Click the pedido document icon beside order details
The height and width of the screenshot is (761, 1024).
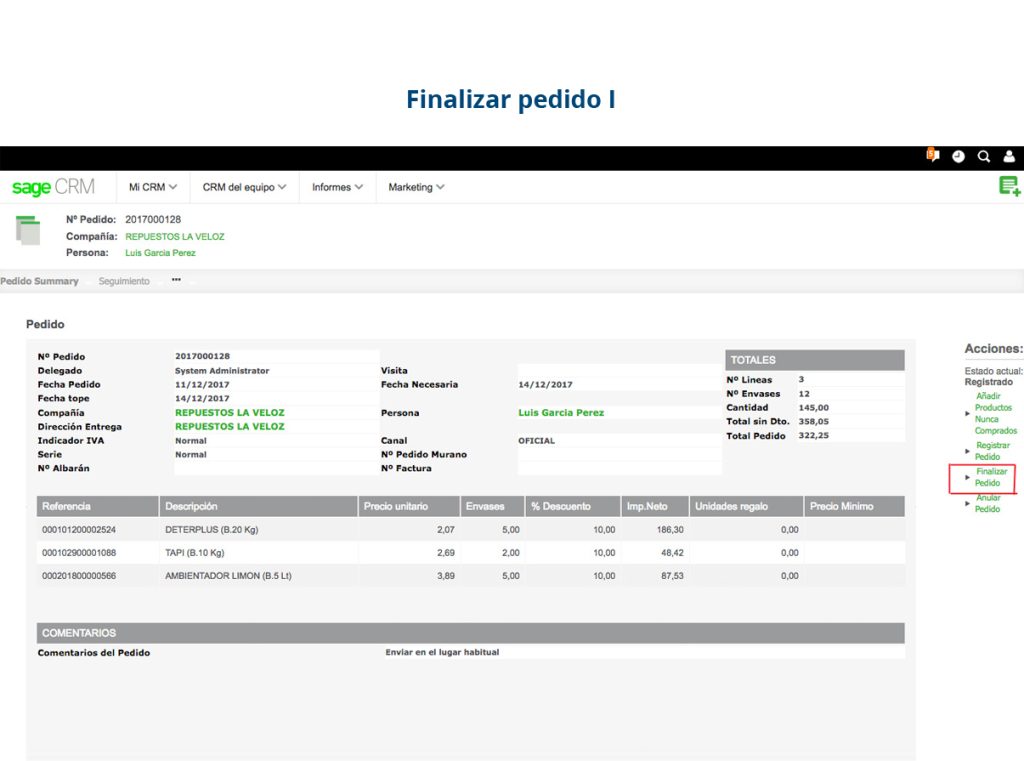28,230
